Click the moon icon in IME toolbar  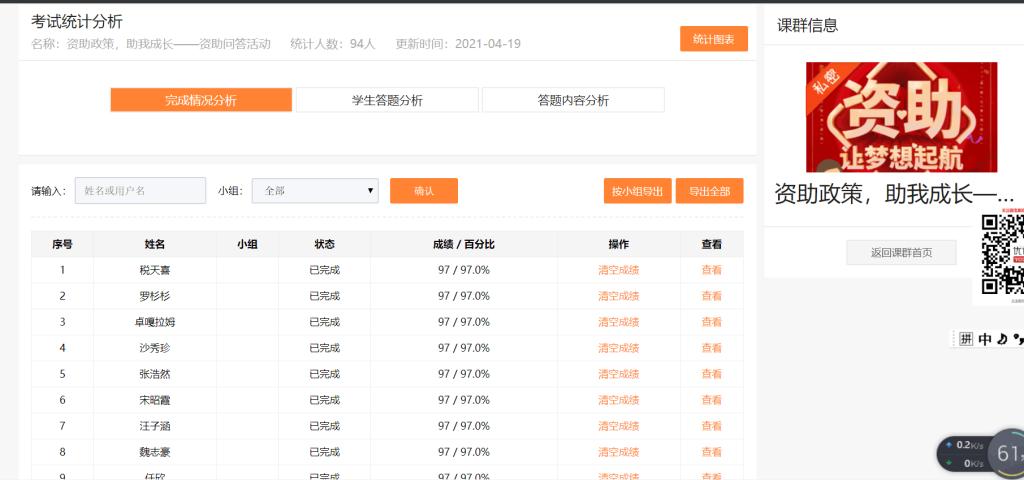coord(1003,339)
